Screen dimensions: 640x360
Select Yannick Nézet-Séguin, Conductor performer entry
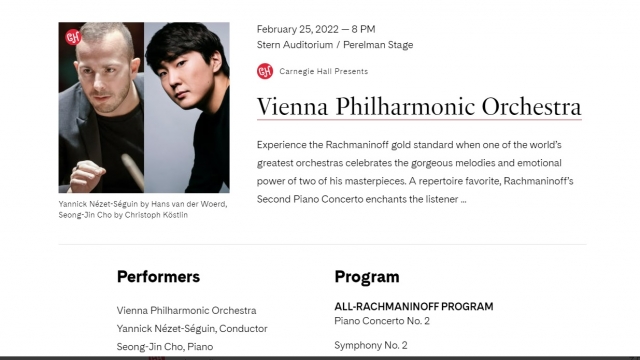192,329
